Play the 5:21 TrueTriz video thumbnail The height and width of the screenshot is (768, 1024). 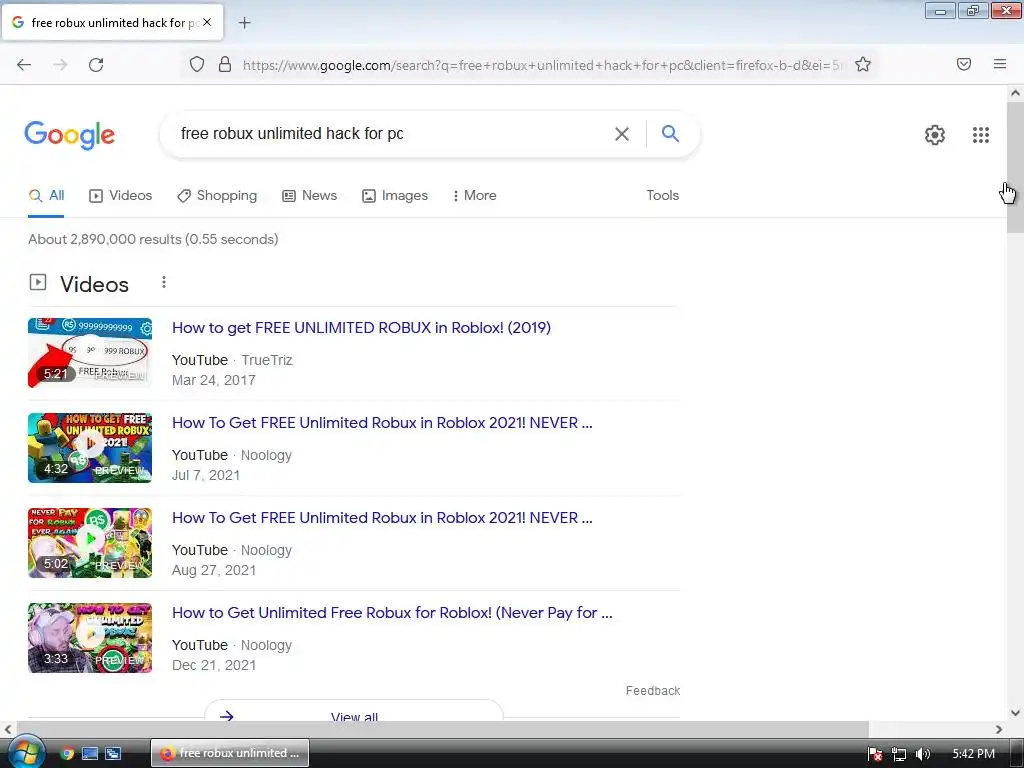coord(90,353)
